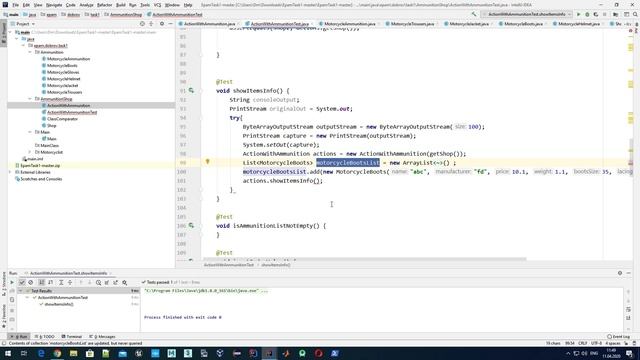Start debugging with the bug icon
640x360 pixels.
click(x=587, y=14)
